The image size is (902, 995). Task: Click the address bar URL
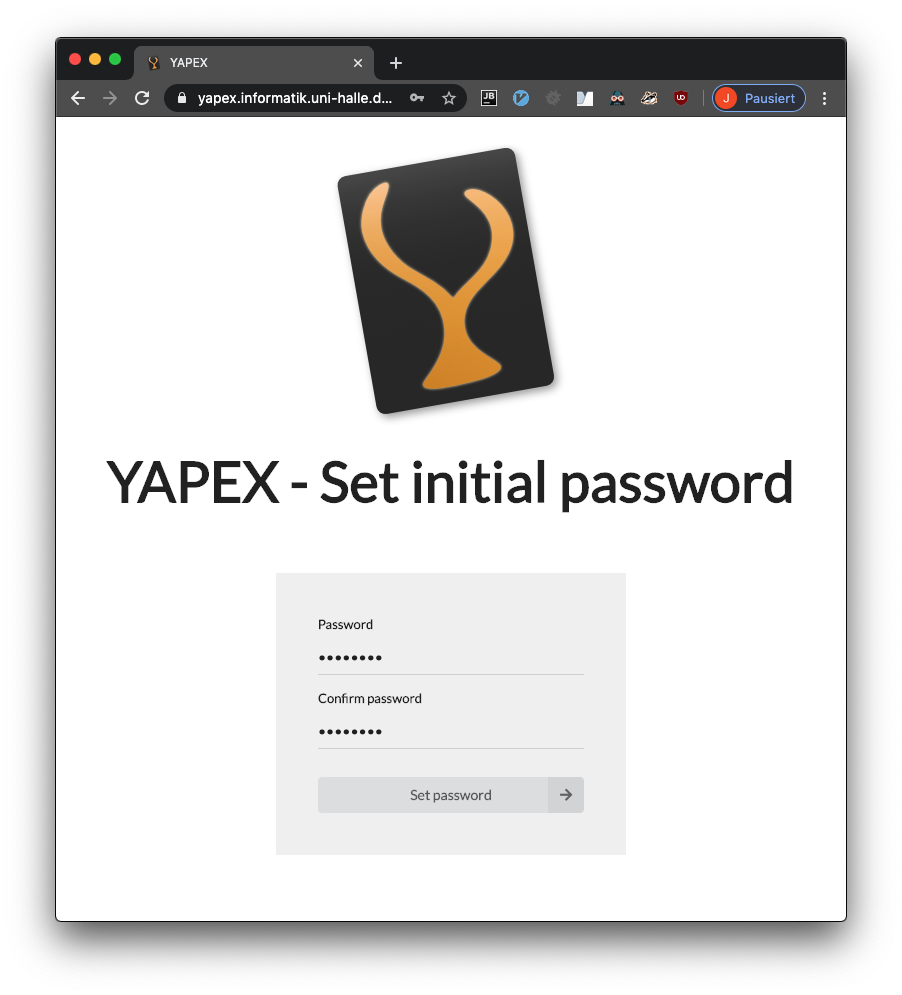click(x=295, y=98)
